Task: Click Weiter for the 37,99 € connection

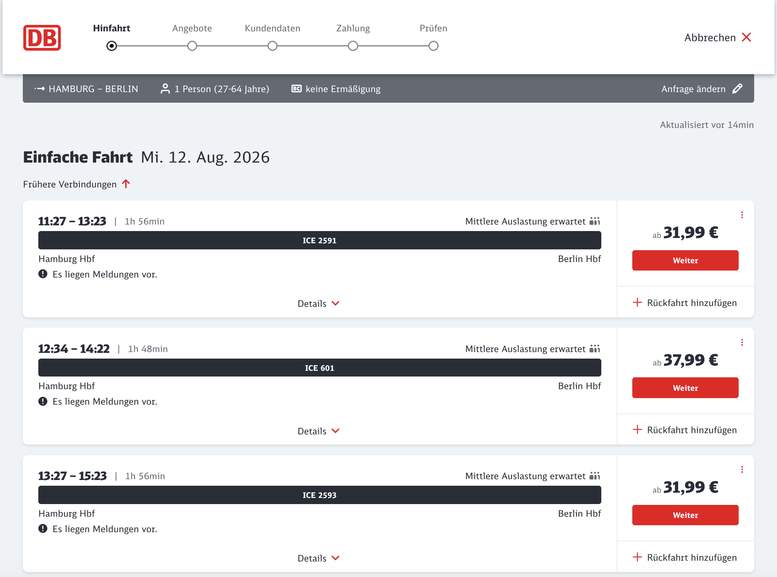Action: [685, 388]
